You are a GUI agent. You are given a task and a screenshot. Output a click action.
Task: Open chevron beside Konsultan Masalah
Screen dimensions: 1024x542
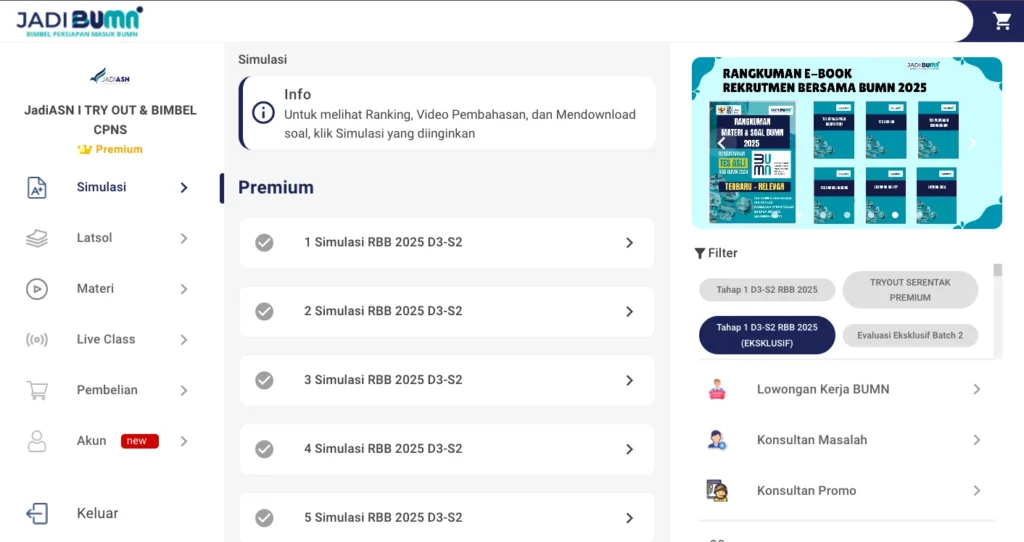(x=977, y=440)
